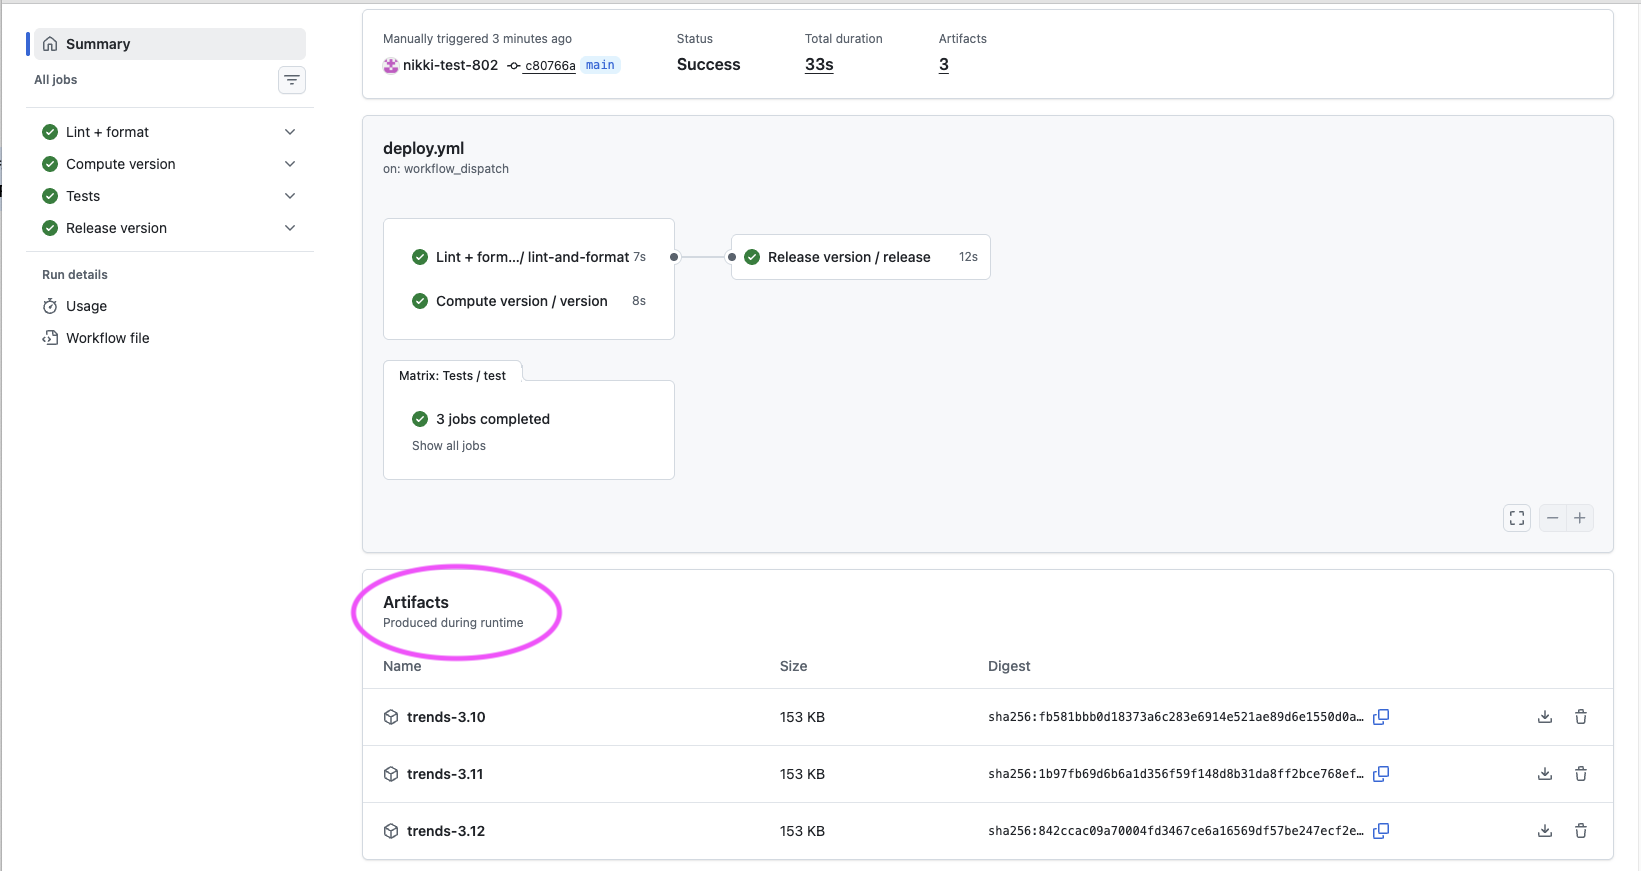Screen dimensions: 1641x871
Task: Expand the Compute version chevron
Action: 290,164
